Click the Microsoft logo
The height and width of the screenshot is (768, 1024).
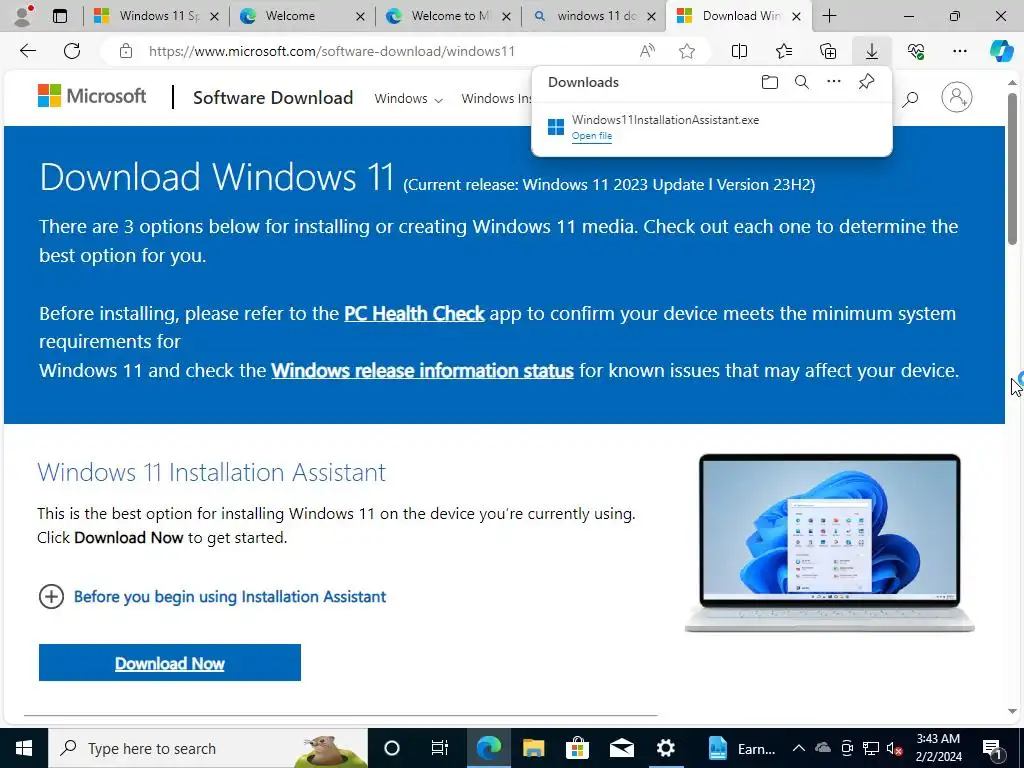92,96
